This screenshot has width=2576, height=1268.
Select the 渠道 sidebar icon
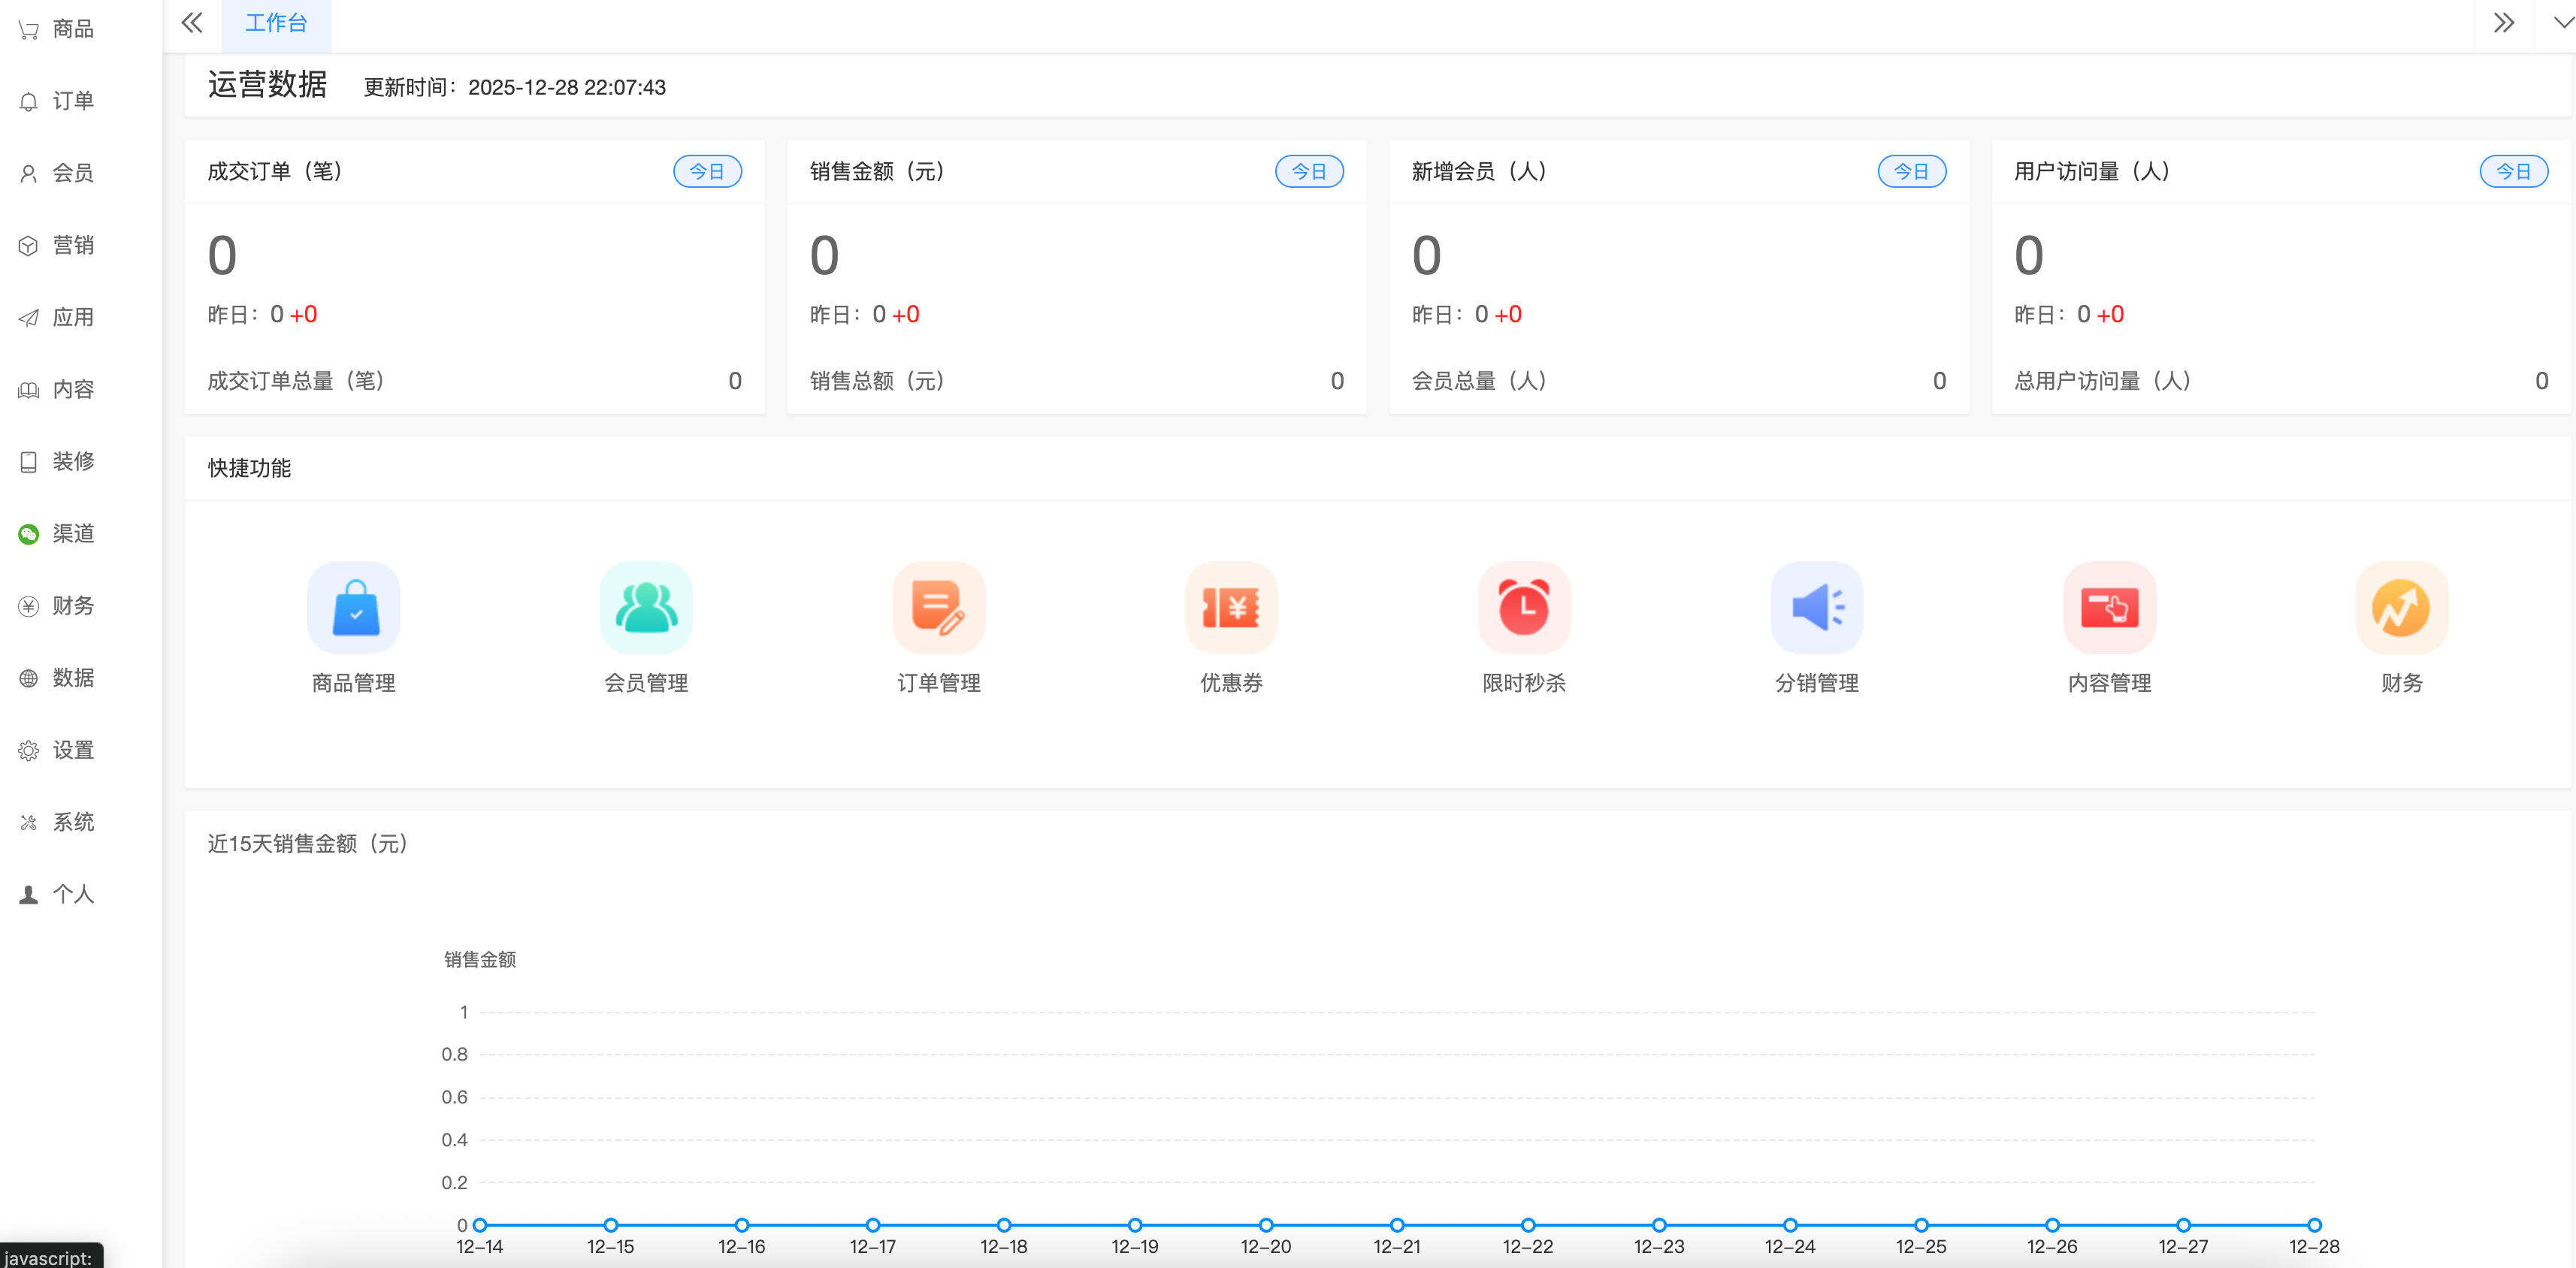(57, 533)
